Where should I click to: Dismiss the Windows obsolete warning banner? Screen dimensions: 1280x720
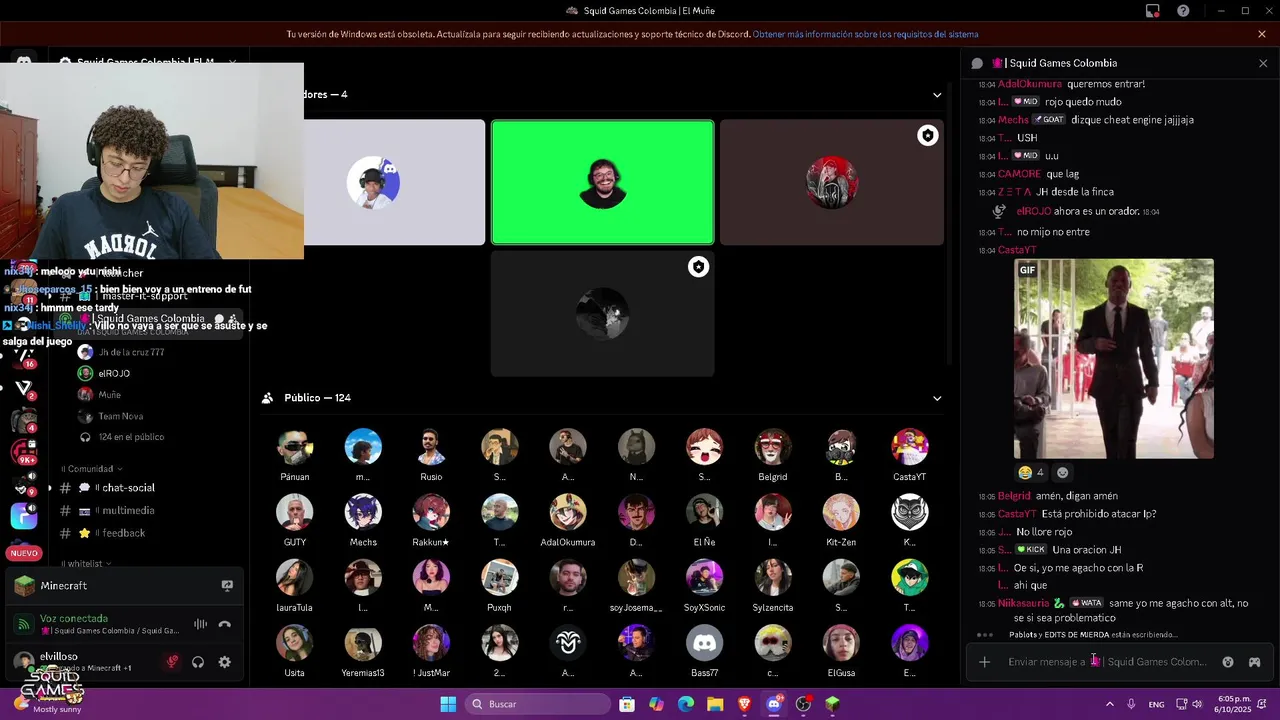coord(1262,34)
